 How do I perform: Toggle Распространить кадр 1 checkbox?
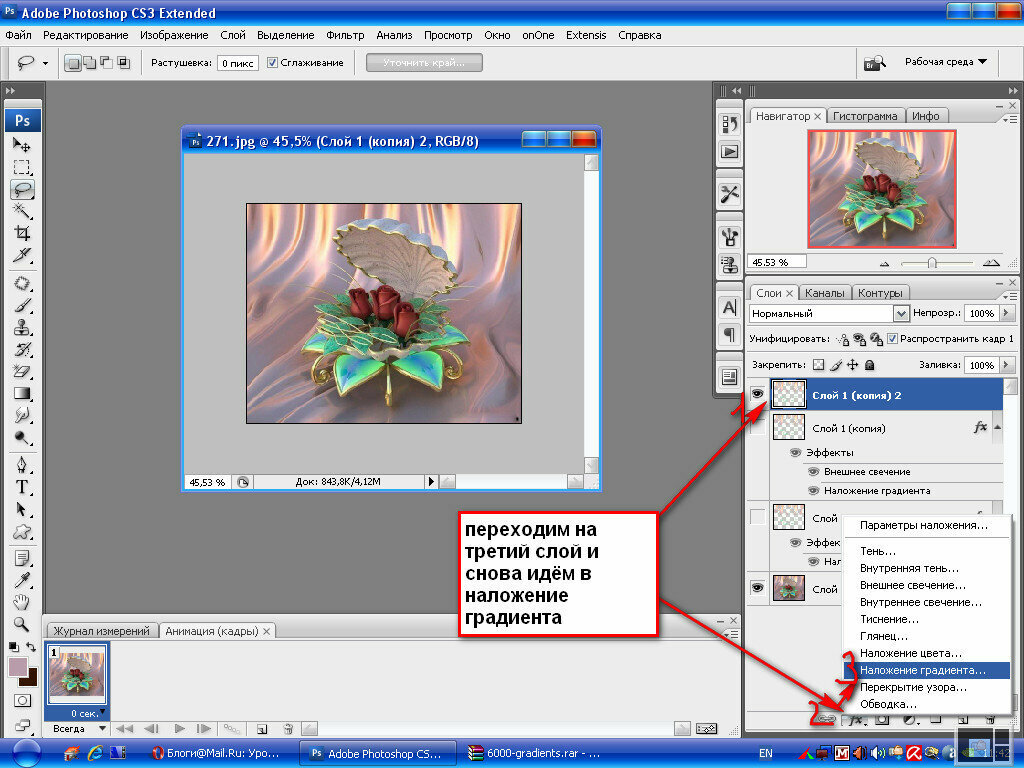click(x=892, y=338)
